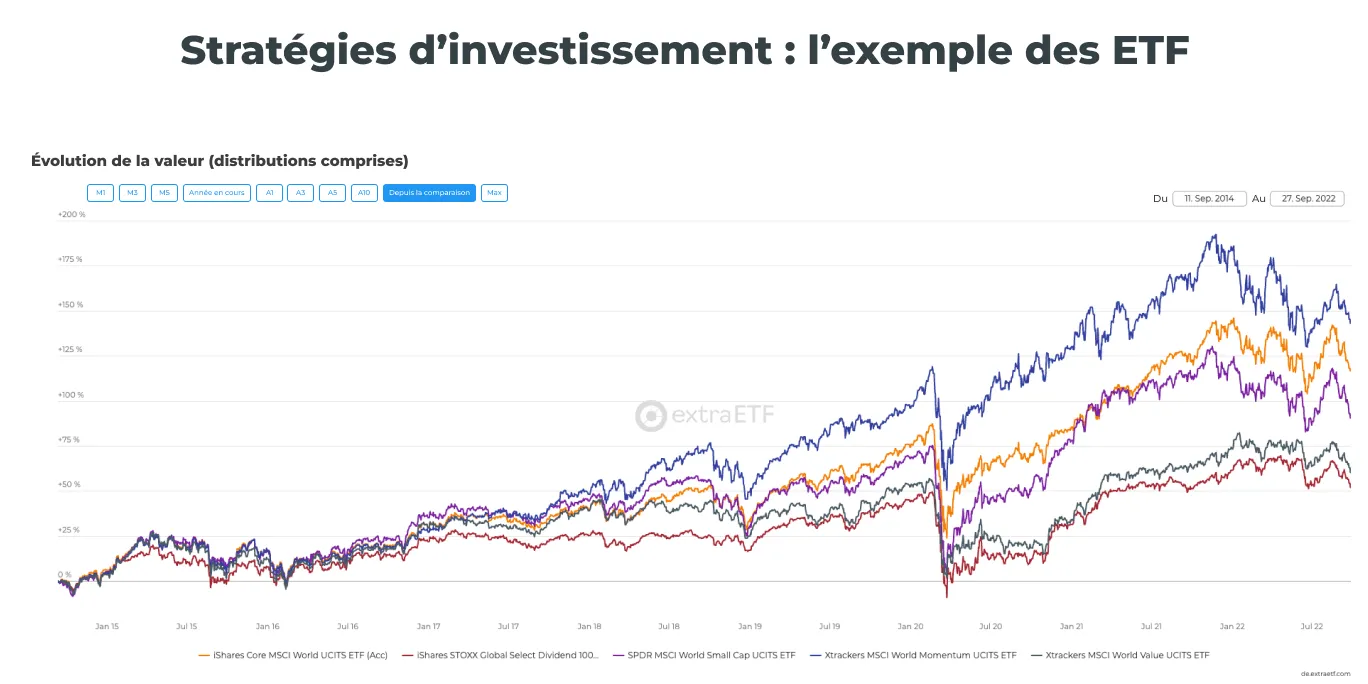Open the 'Au' end date picker
This screenshot has width=1368, height=684.
coord(1307,198)
